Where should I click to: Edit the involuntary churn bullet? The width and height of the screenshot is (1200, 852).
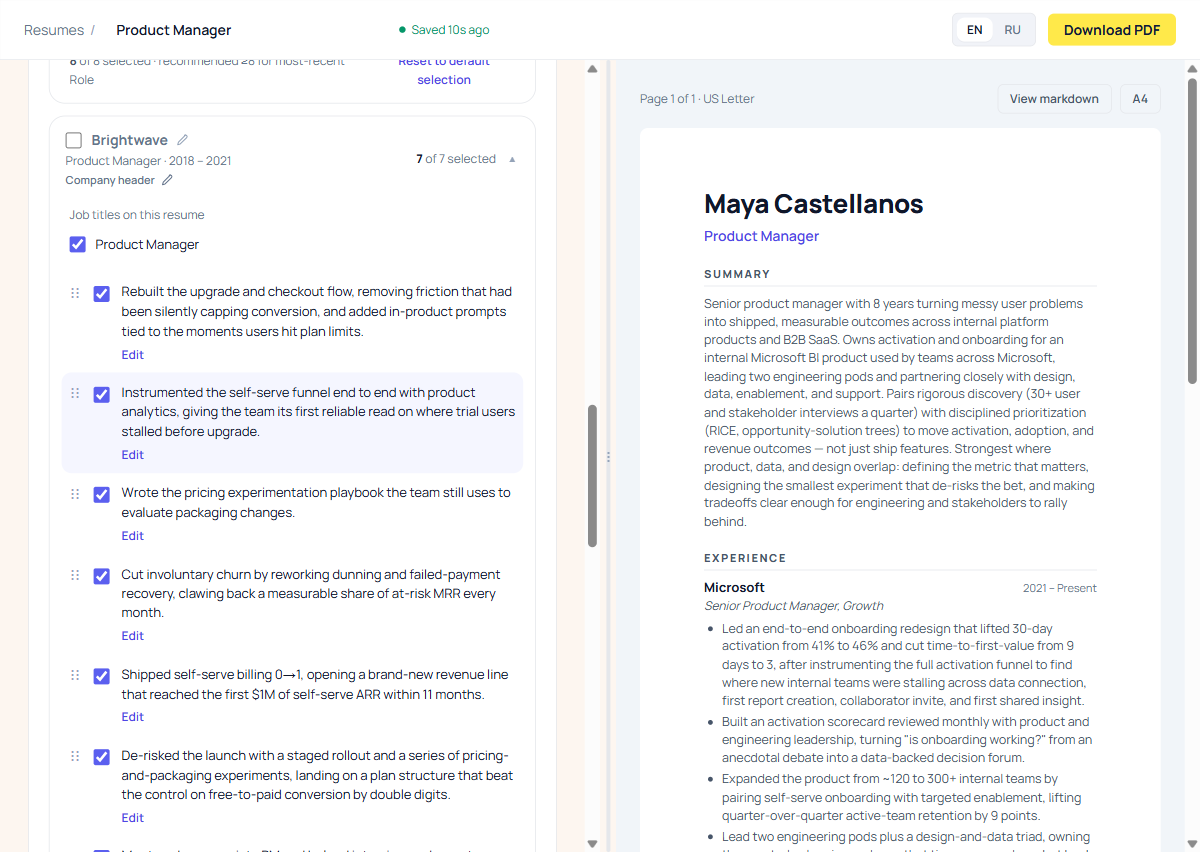tap(133, 636)
